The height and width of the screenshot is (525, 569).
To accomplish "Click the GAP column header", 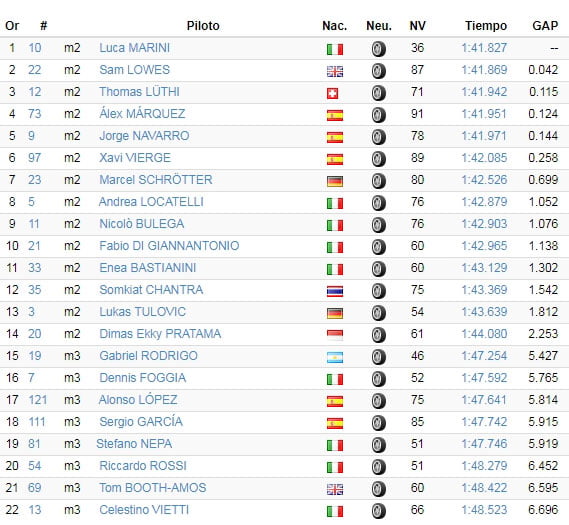I will (545, 26).
